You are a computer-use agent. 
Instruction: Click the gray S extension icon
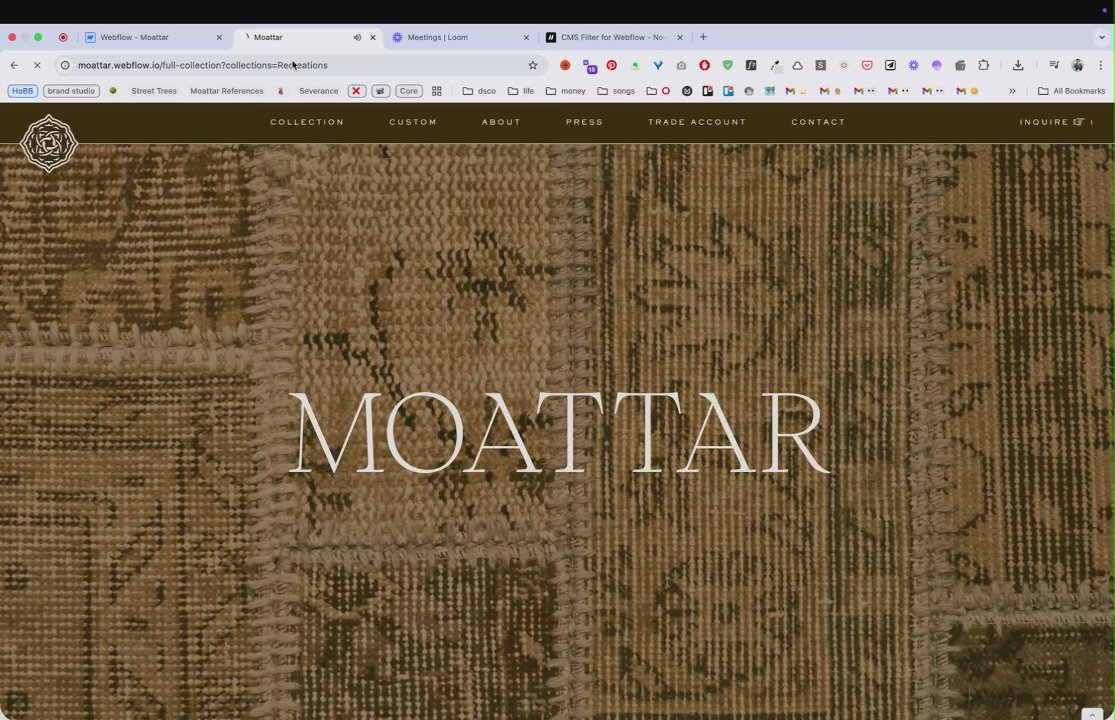pos(821,65)
